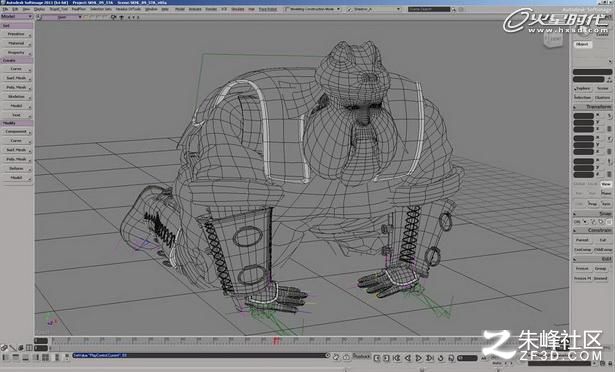Screen dimensions: 615x372
Task: Toggle the loop playback icon
Action: [x=440, y=358]
